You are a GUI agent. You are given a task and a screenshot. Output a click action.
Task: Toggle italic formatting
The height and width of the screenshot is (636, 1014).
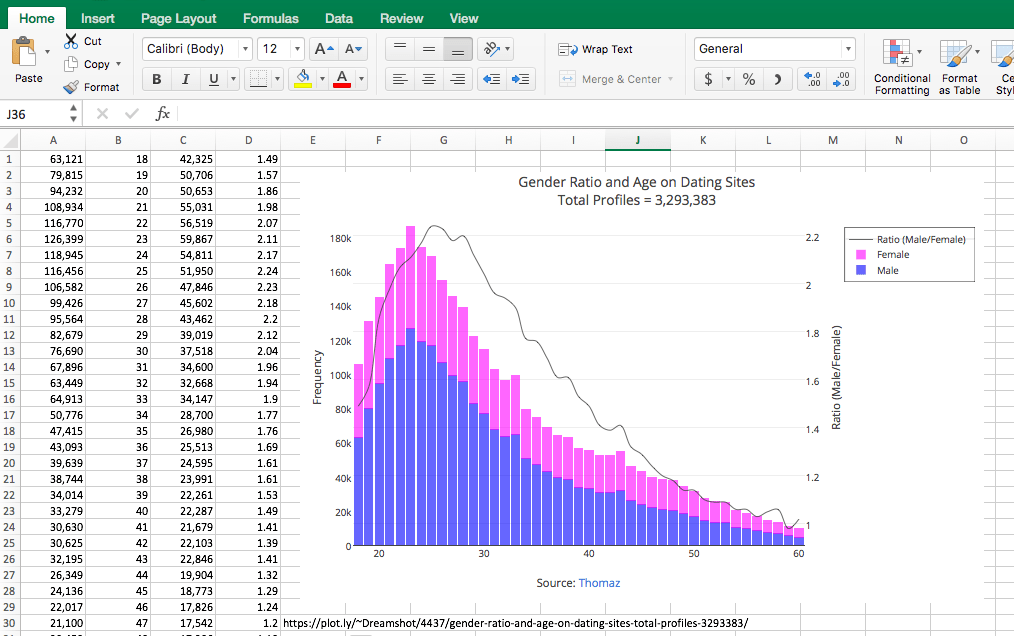coord(185,80)
